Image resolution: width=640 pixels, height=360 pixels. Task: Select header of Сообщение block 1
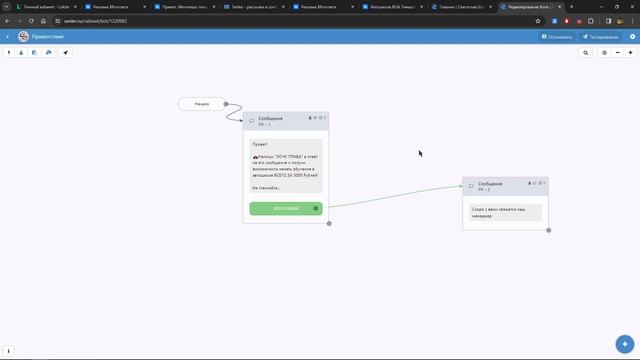tap(286, 121)
